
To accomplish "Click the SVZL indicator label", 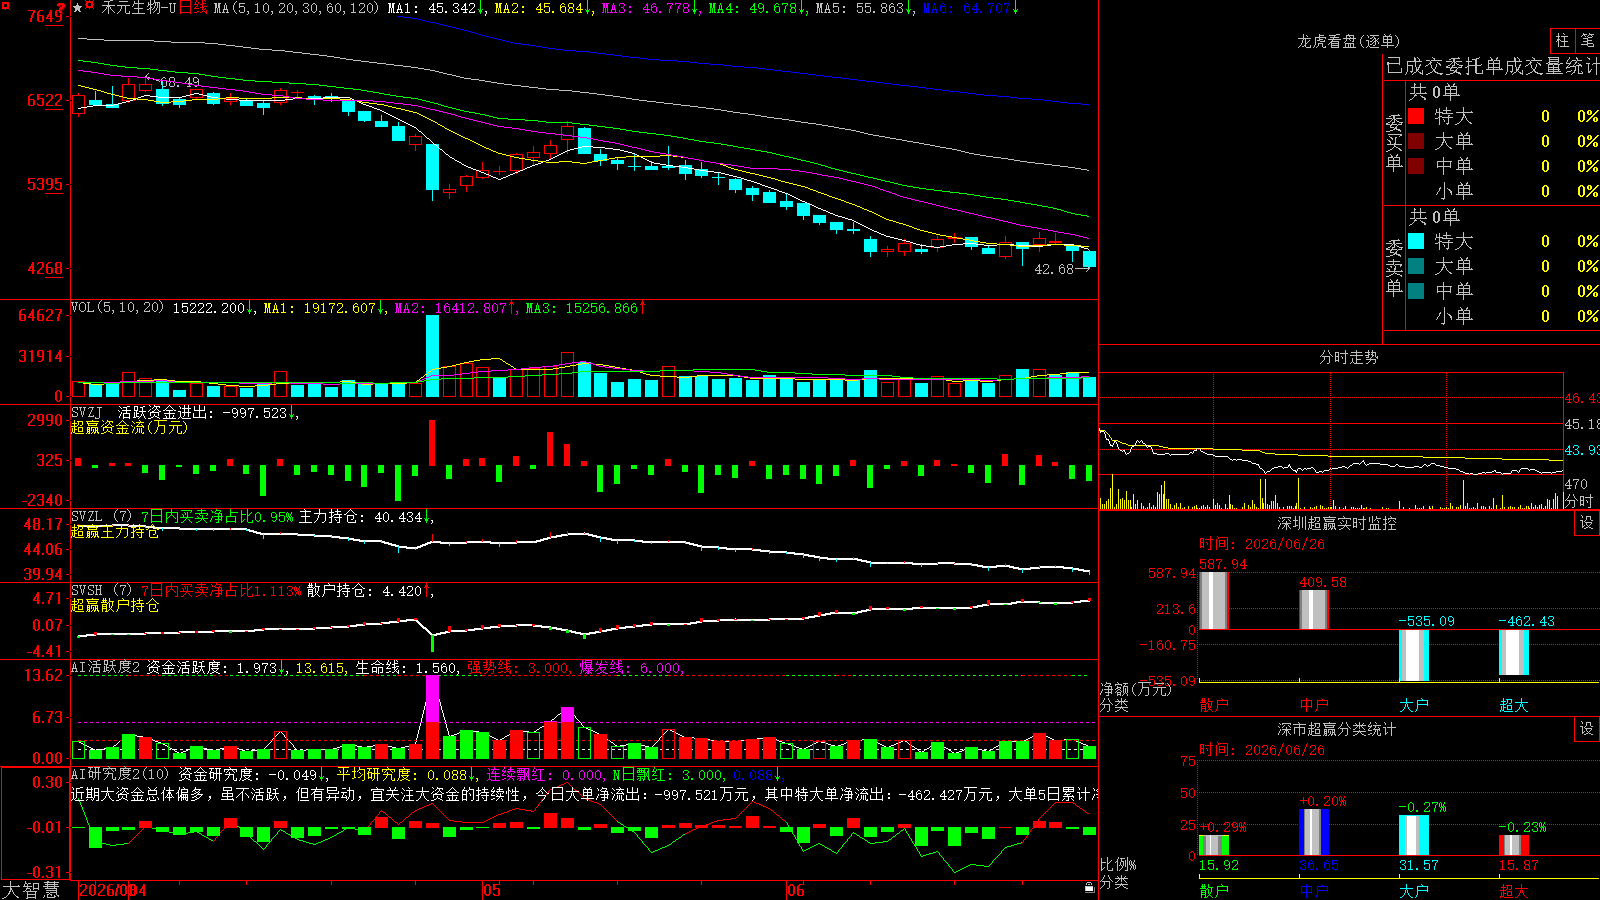I will 87,516.
